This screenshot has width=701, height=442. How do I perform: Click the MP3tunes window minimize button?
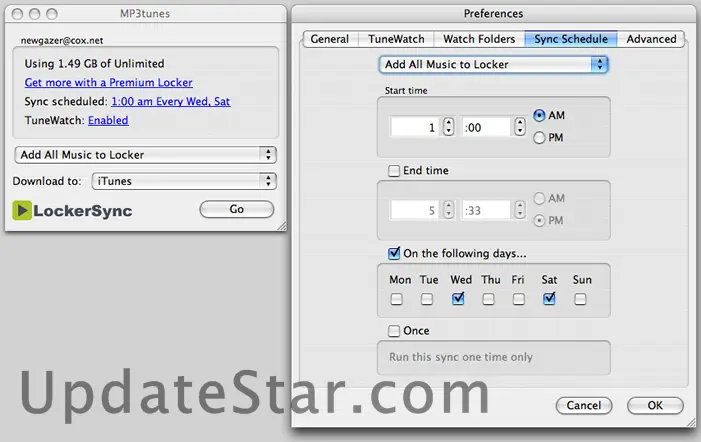(34, 14)
